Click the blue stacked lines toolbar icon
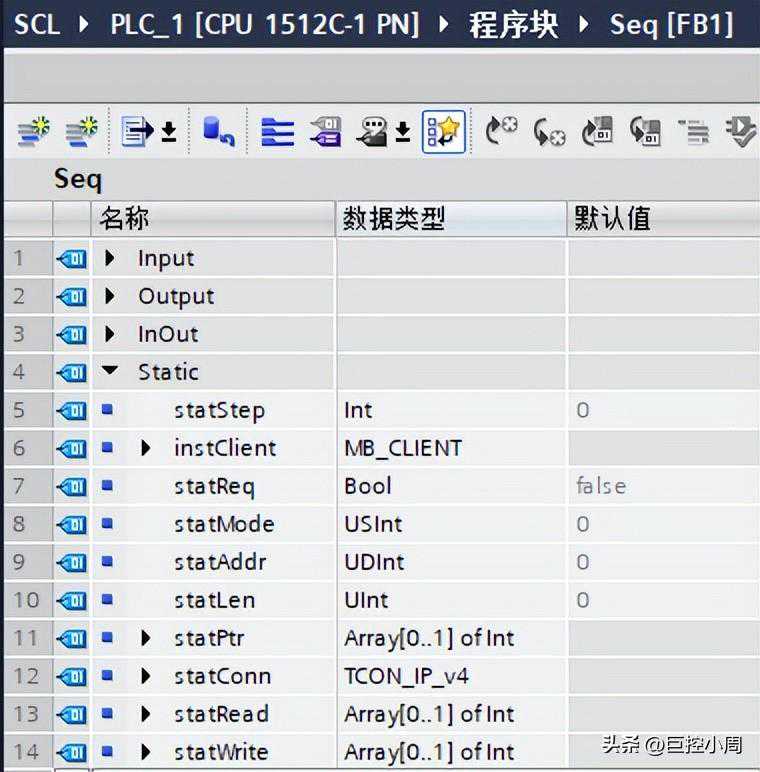This screenshot has height=772, width=760. pos(277,131)
